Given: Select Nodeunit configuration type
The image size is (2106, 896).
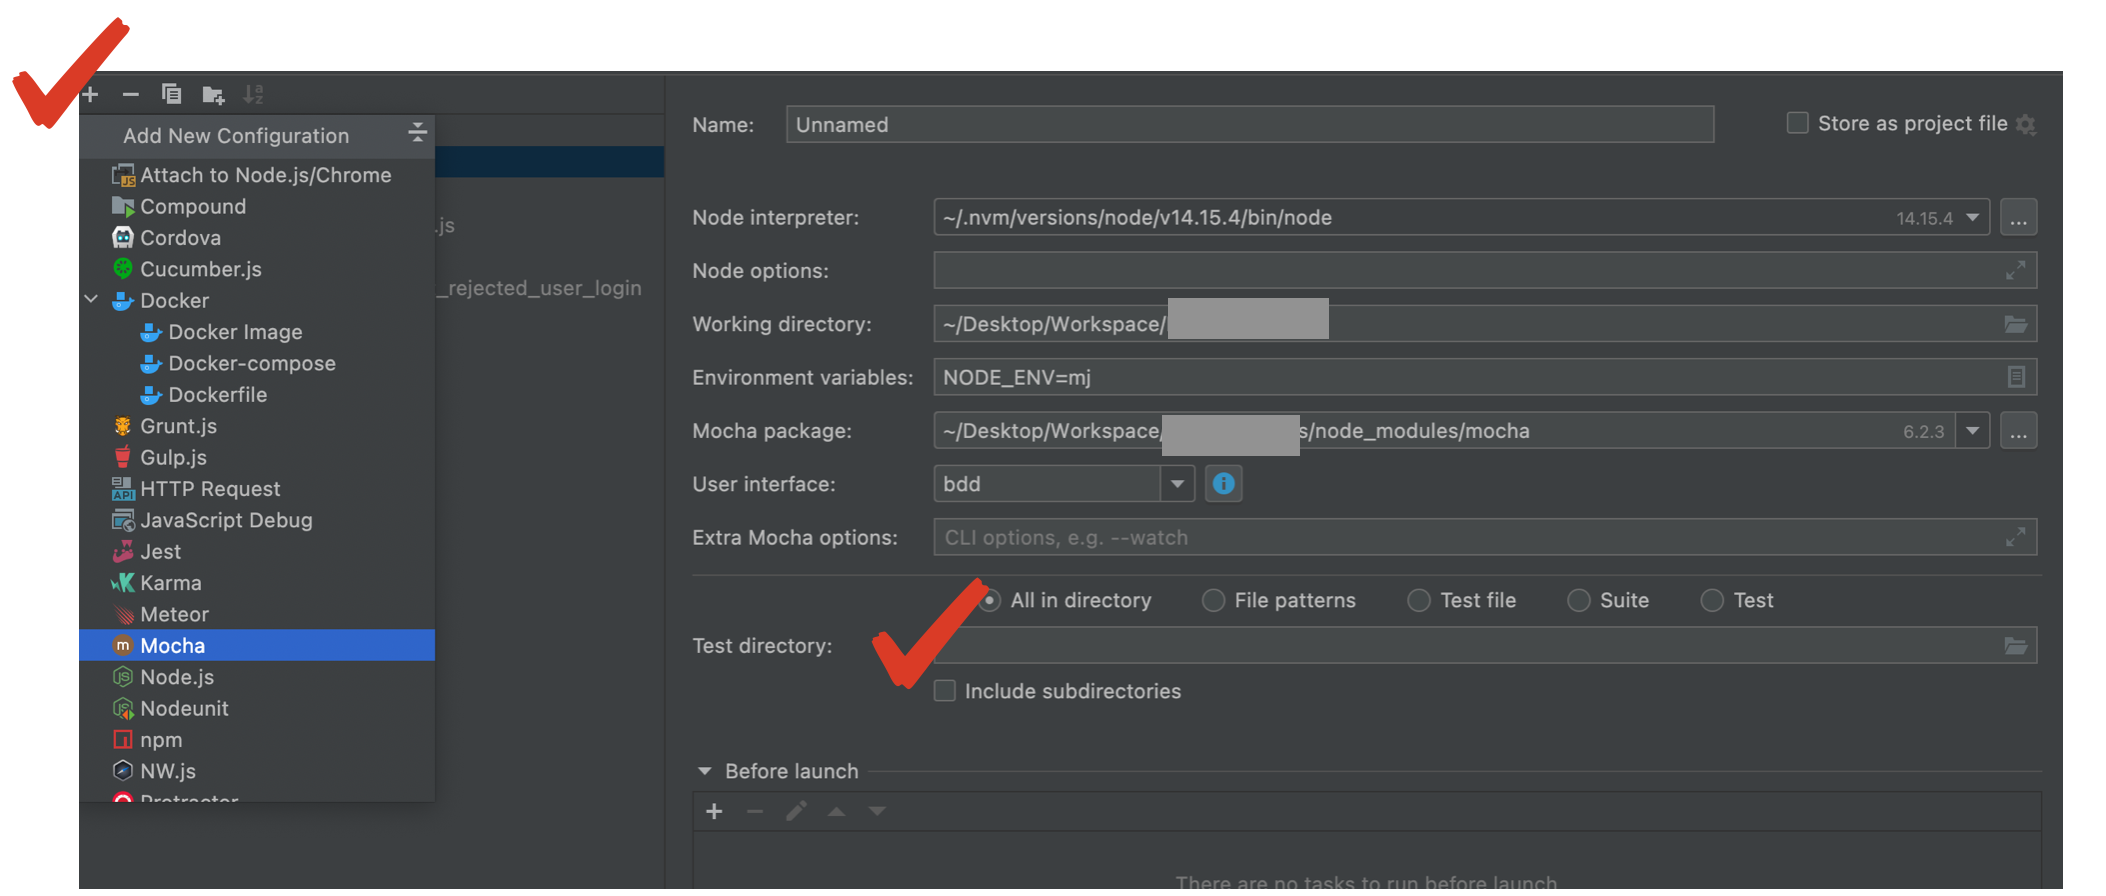Looking at the screenshot, I should 257,708.
